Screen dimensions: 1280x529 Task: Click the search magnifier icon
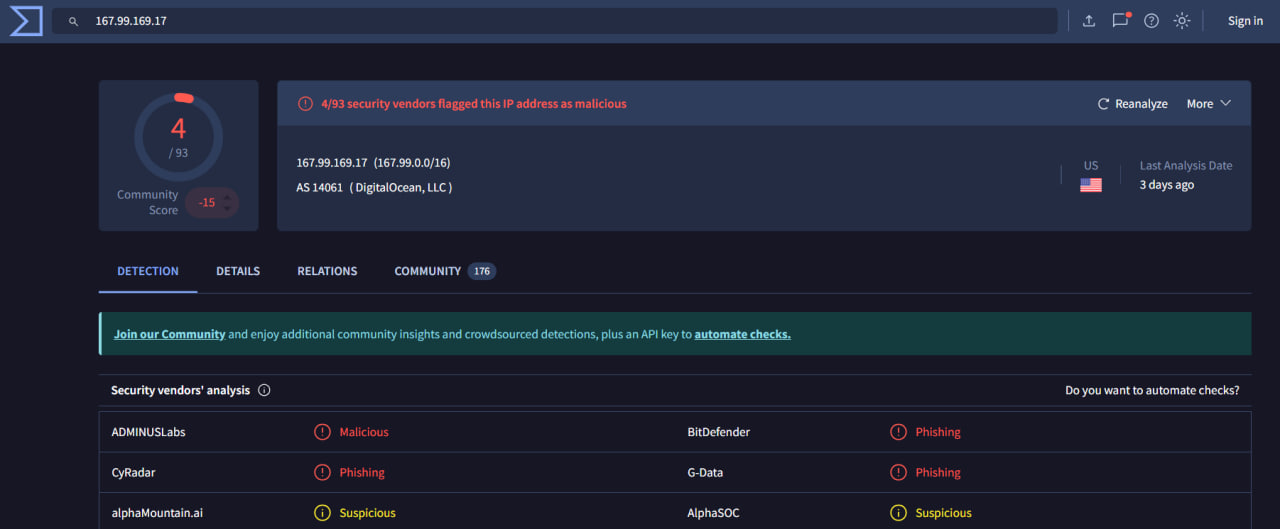point(73,21)
